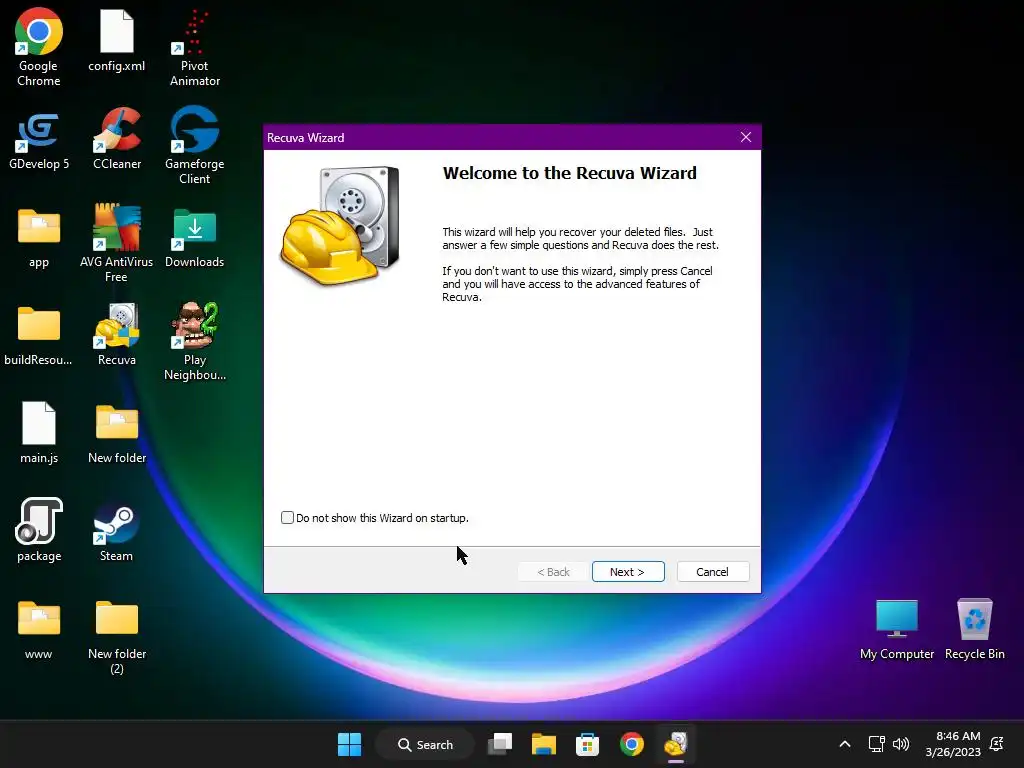Select the main.js file icon
The image size is (1024, 768).
(39, 432)
